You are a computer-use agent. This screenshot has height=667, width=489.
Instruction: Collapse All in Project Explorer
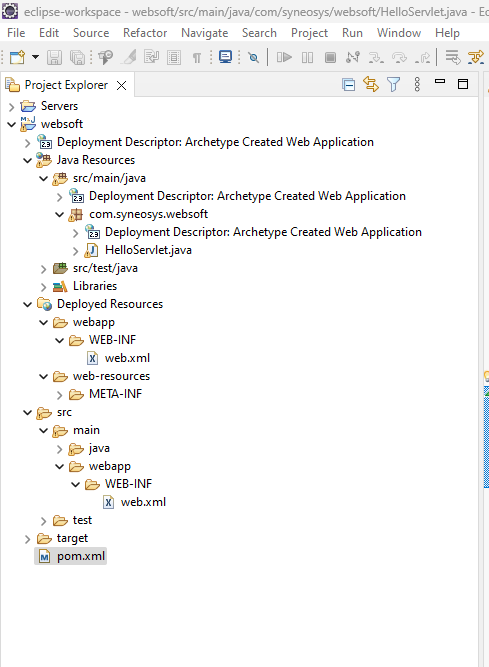[x=348, y=85]
